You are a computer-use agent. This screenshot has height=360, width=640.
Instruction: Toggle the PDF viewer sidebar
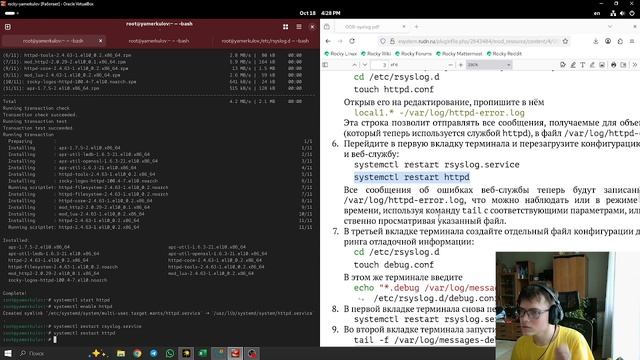click(325, 65)
